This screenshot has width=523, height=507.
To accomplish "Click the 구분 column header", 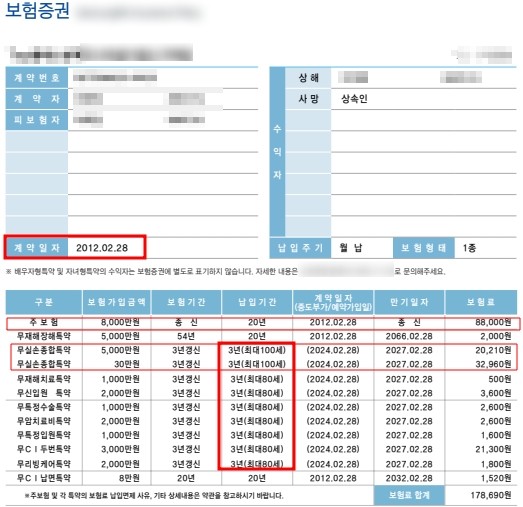I will pos(44,302).
